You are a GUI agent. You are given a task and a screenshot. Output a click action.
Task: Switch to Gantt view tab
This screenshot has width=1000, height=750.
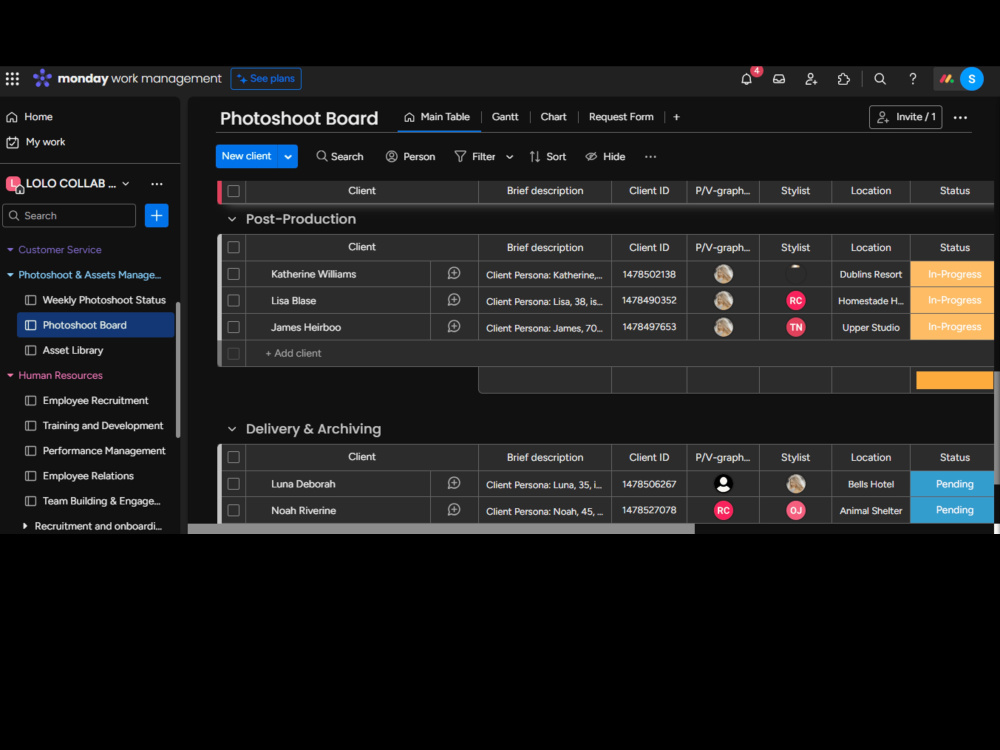pyautogui.click(x=505, y=117)
